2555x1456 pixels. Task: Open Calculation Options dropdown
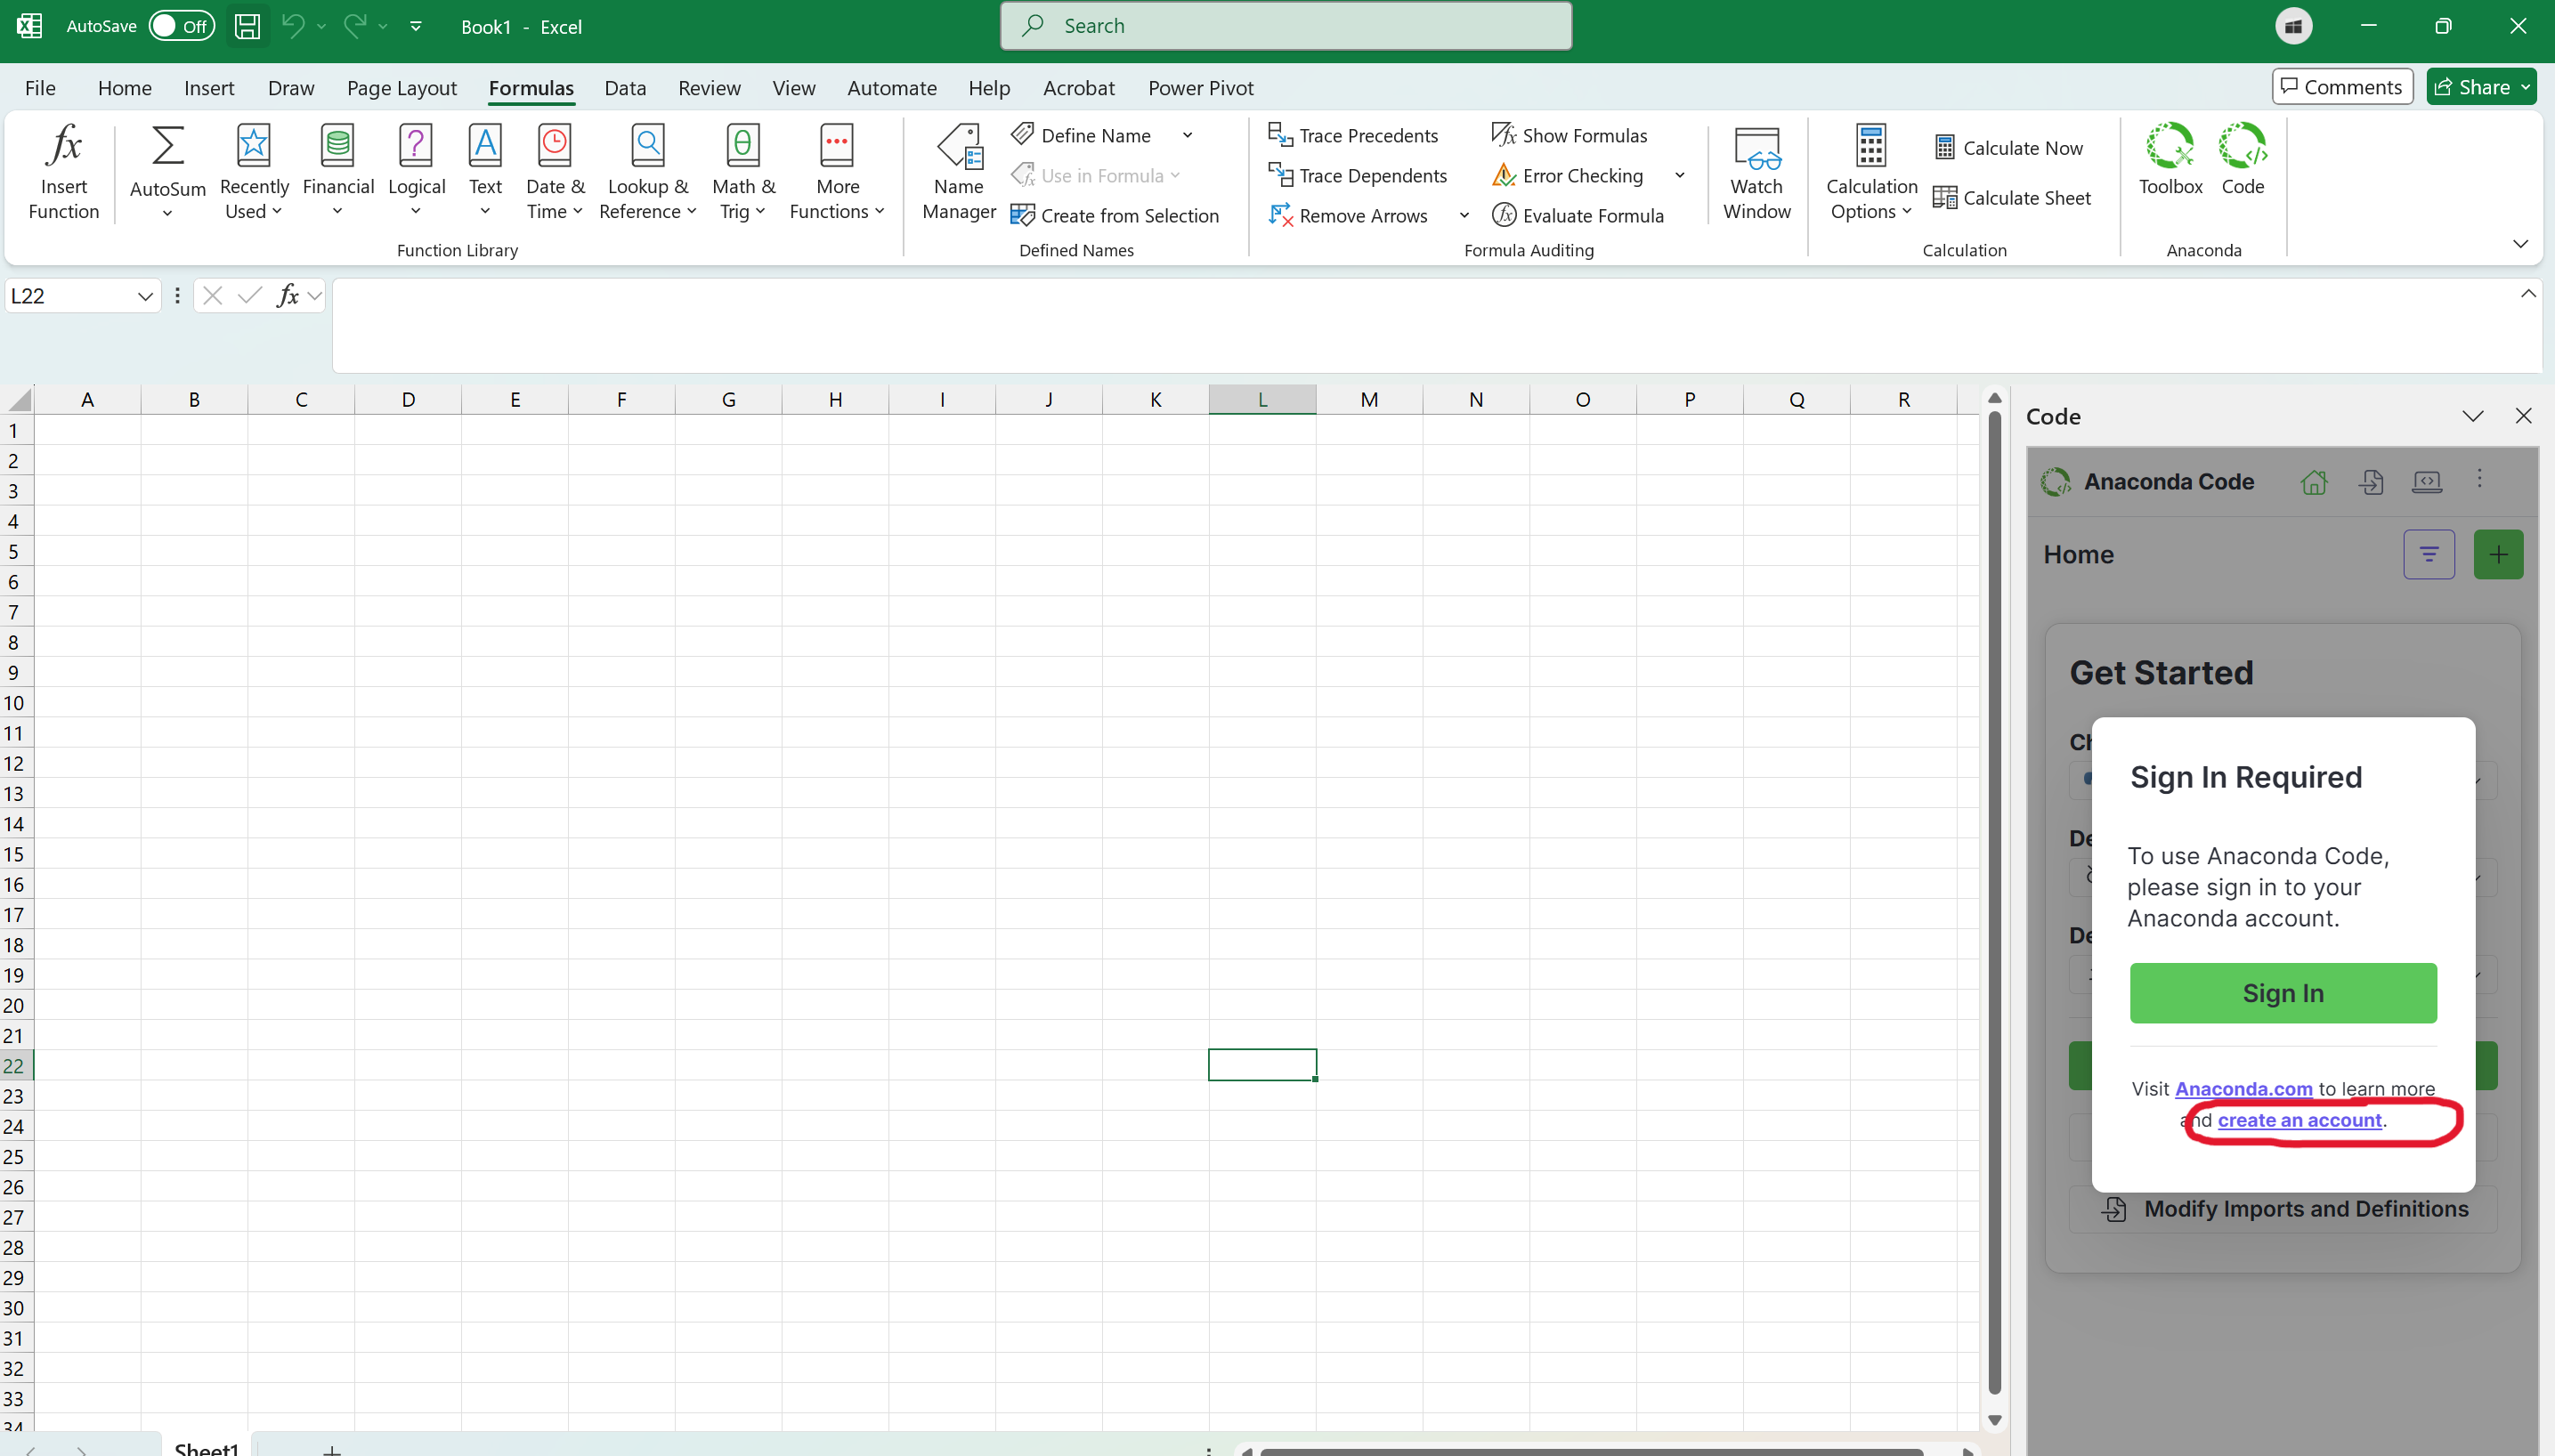point(1871,171)
